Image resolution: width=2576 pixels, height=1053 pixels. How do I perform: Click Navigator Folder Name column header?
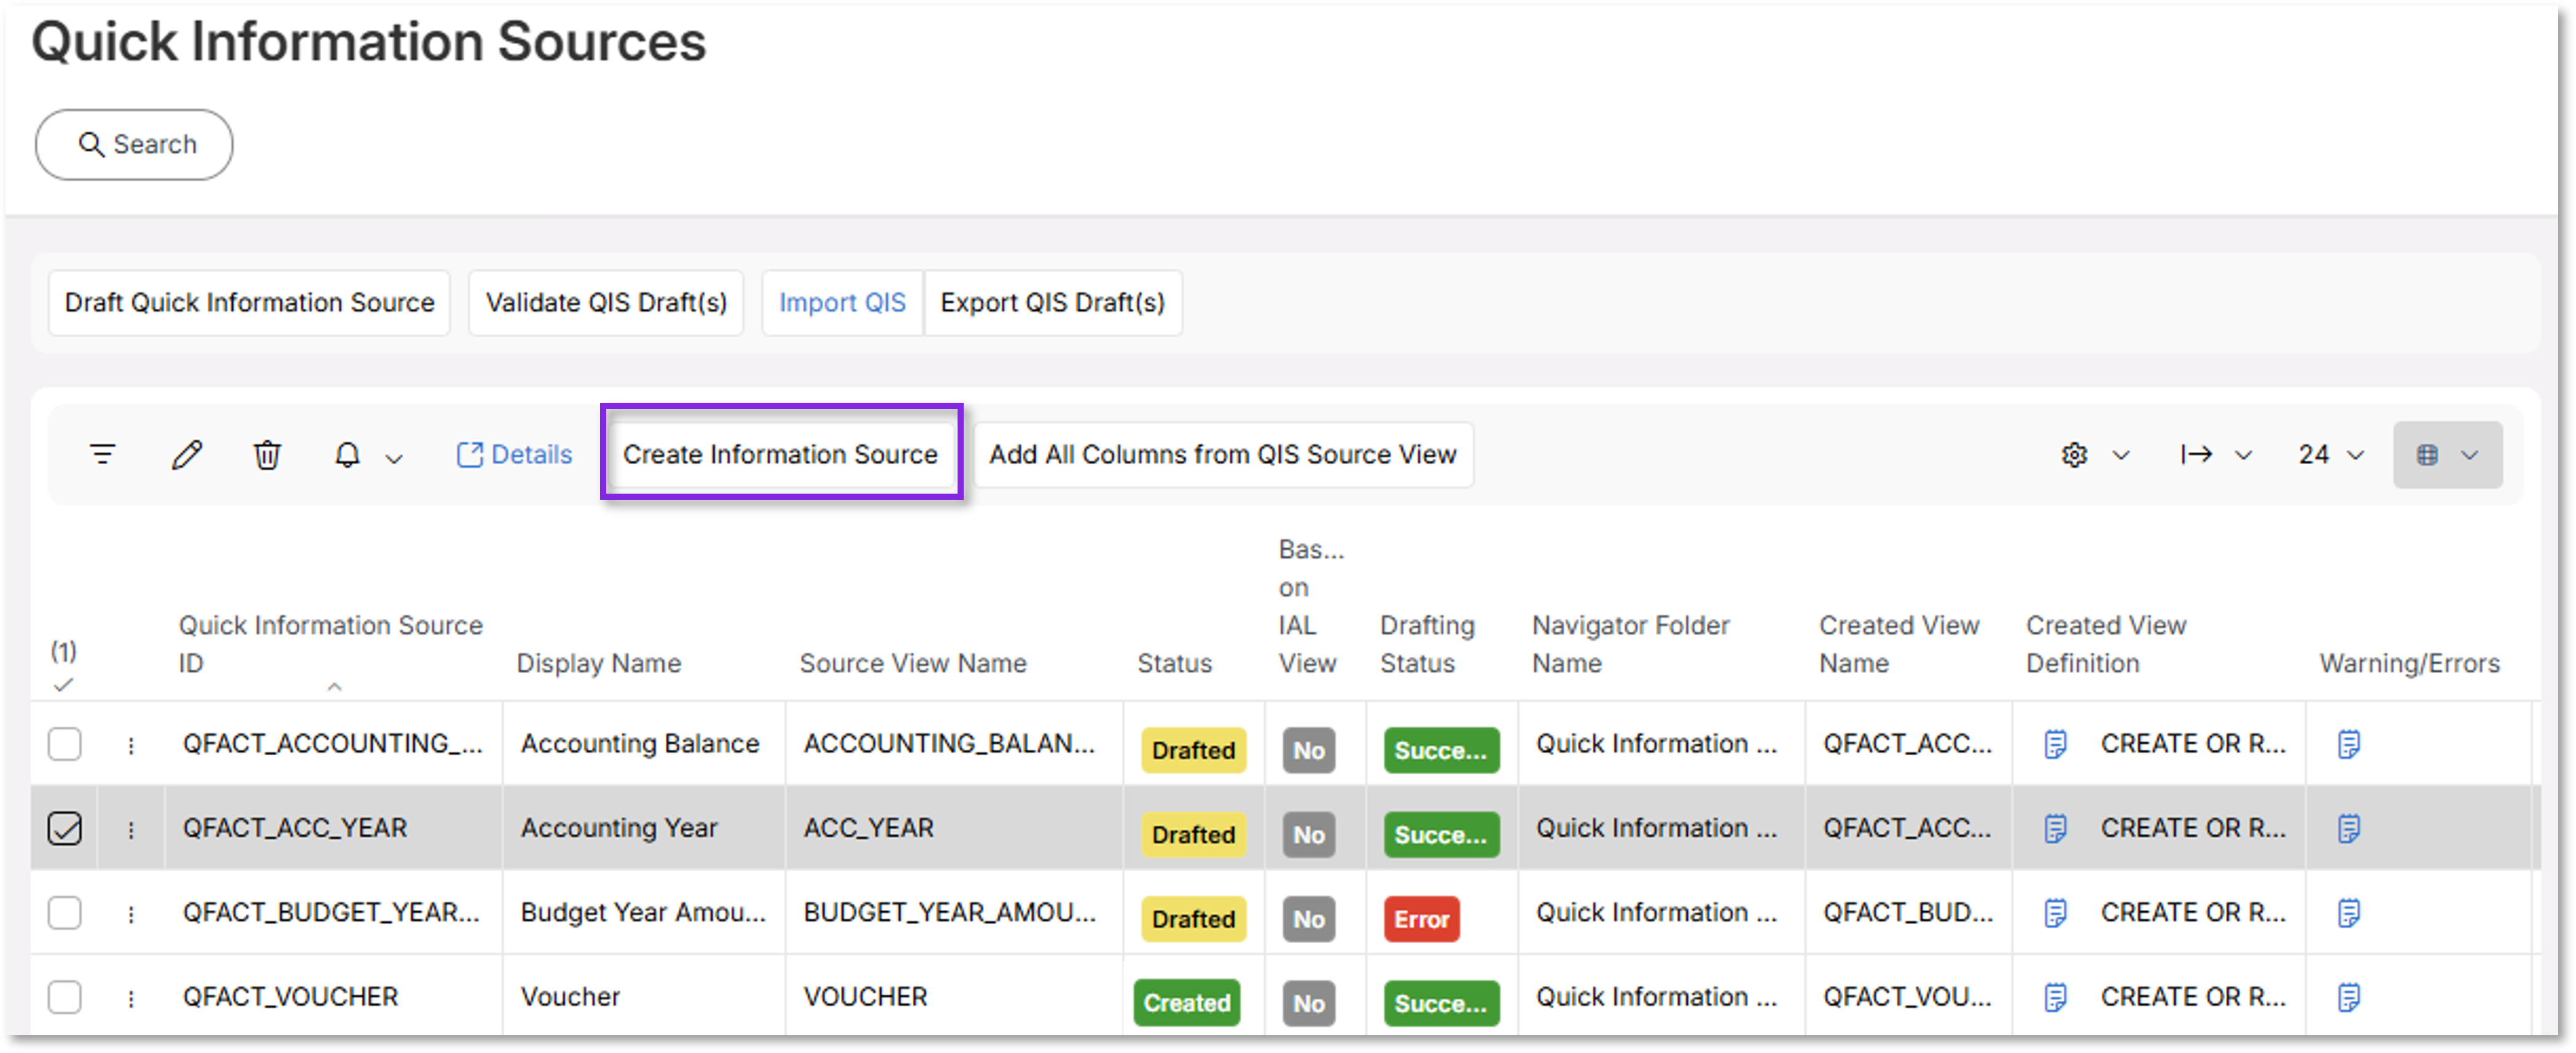1630,644
